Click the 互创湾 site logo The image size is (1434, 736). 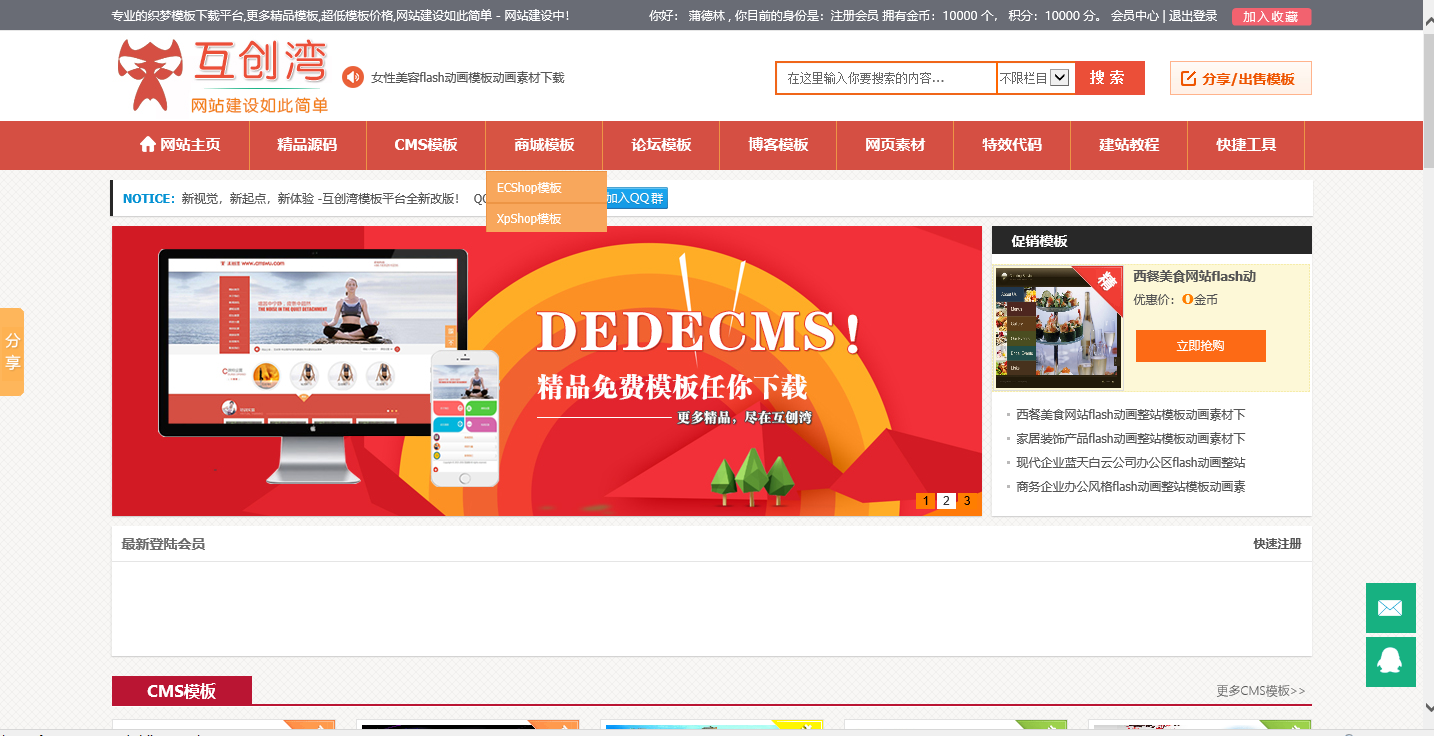[223, 76]
